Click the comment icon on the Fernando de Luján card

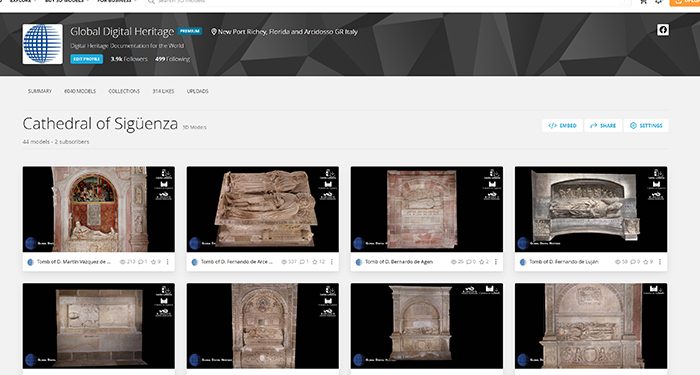pos(633,262)
